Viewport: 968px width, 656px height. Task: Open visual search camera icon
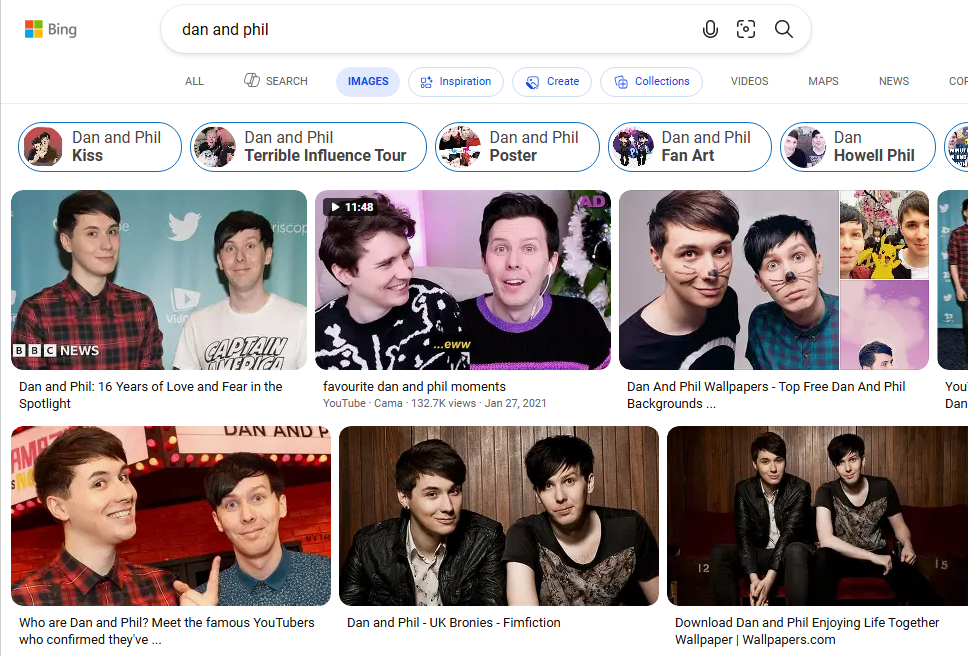[x=746, y=29]
